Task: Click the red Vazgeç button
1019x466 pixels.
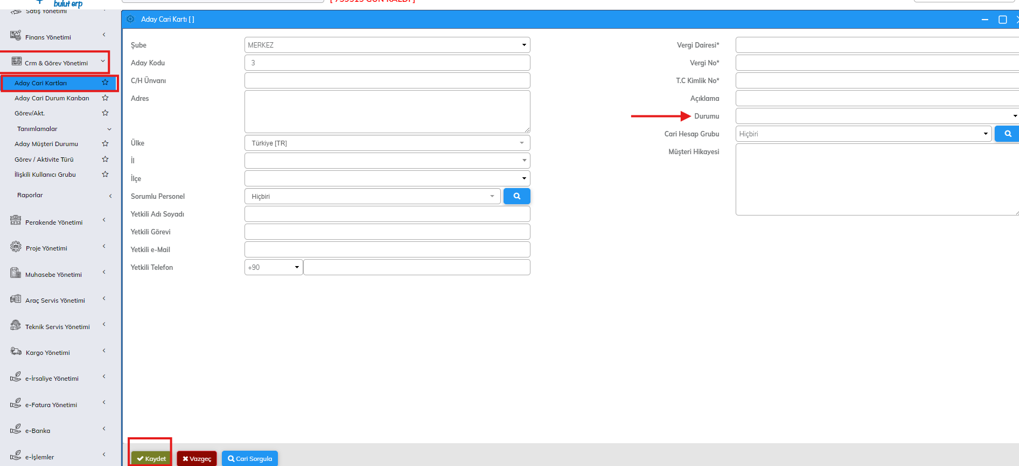Action: coord(196,458)
